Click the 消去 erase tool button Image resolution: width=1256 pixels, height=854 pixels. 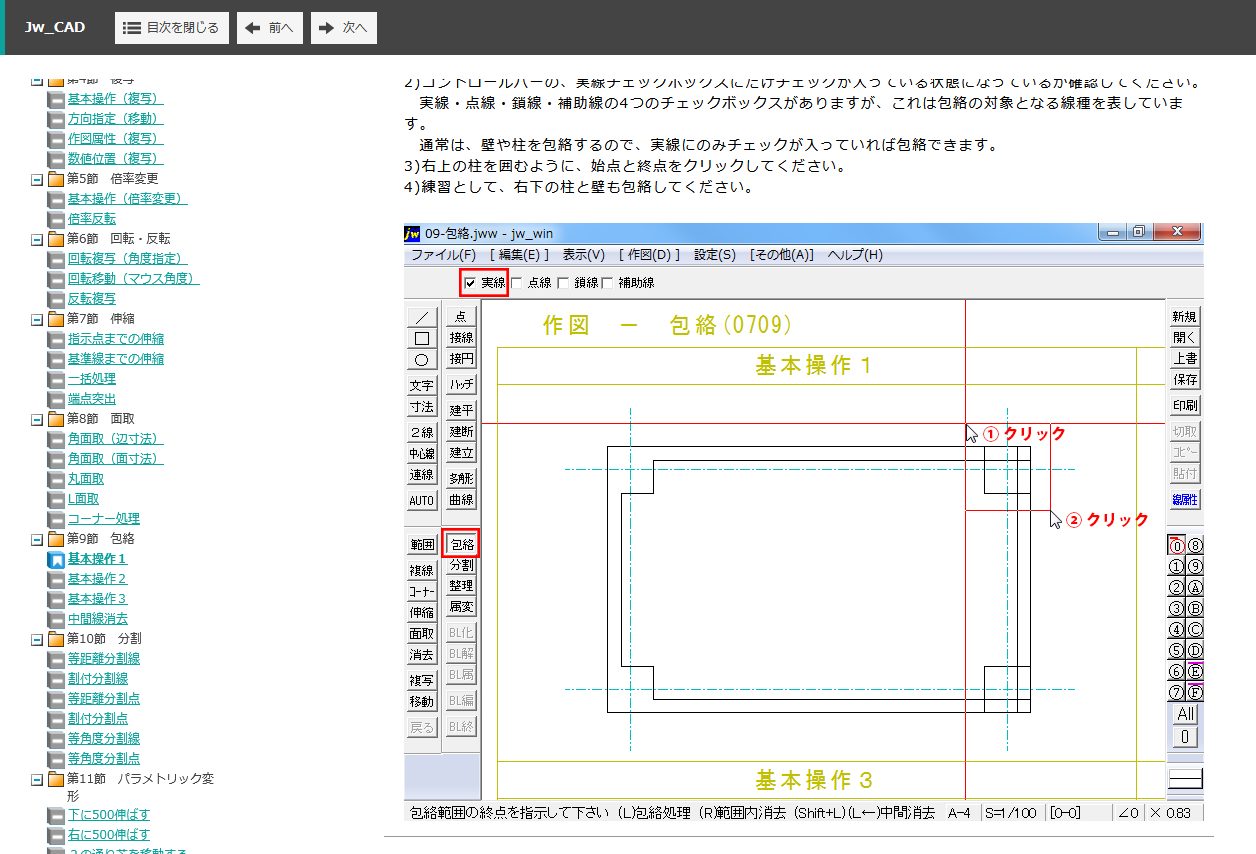421,655
